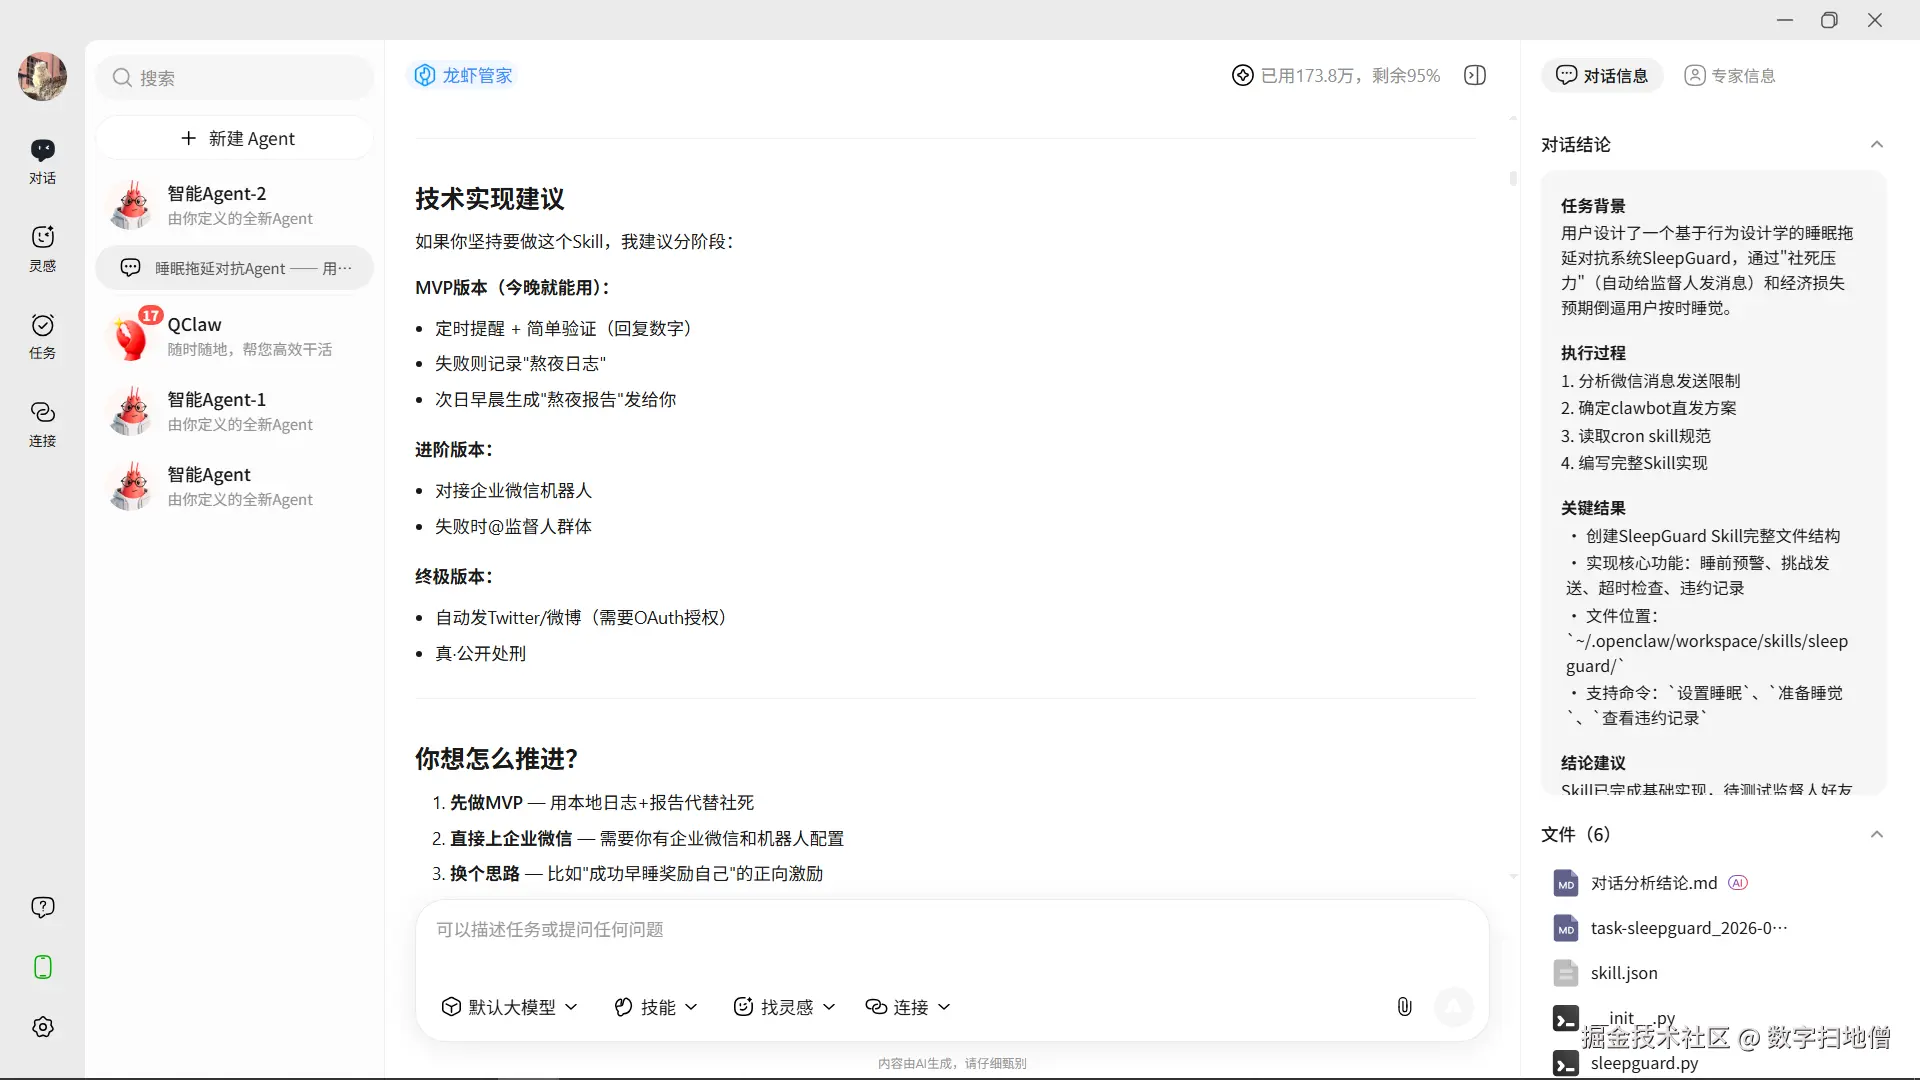
Task: Collapse the 对话结论 section
Action: (x=1876, y=145)
